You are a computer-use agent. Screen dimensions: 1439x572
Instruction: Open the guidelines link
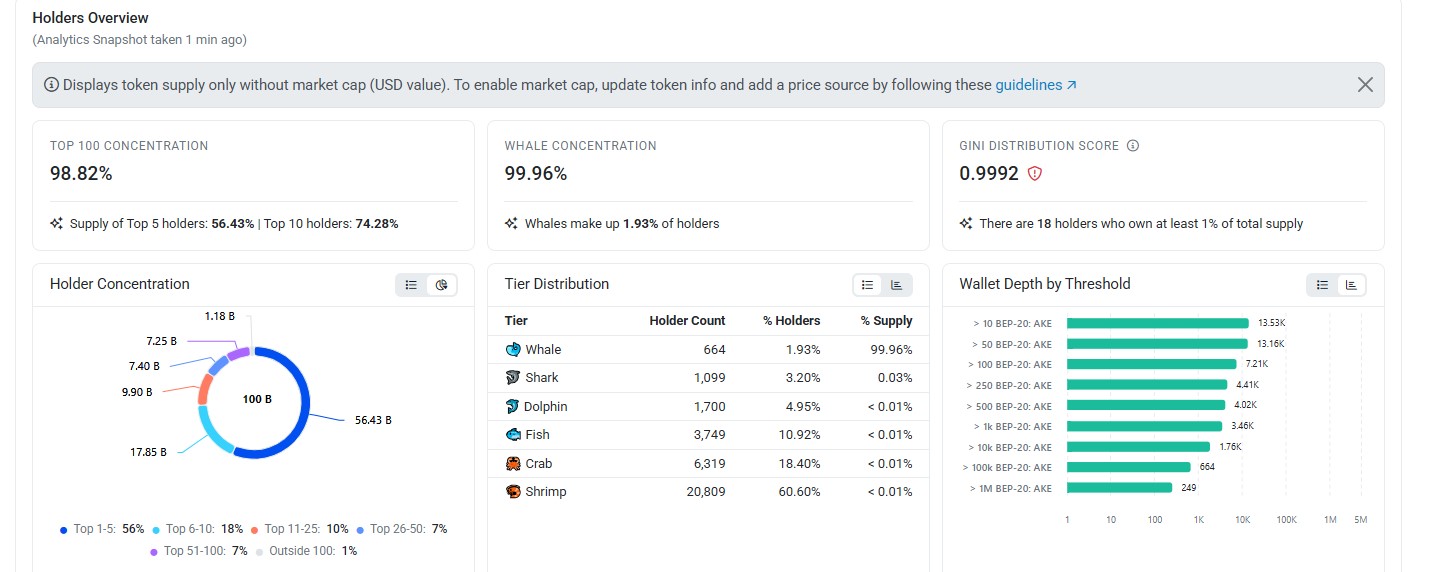click(1036, 85)
